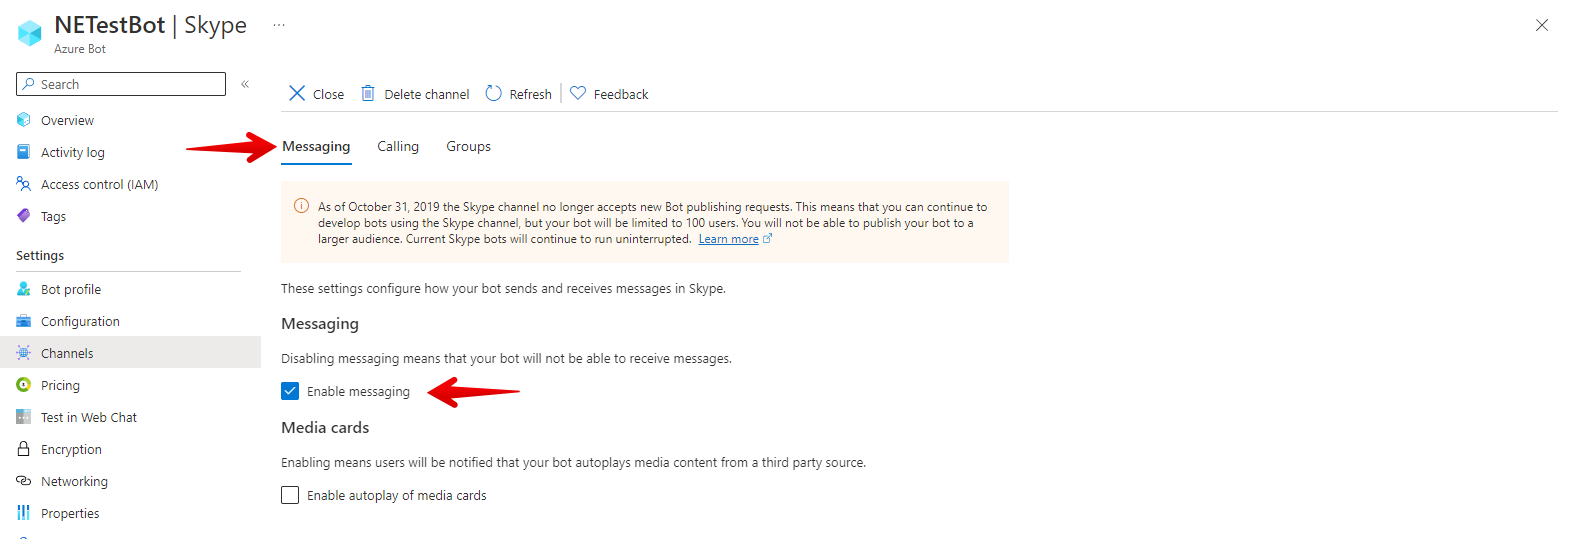Open Encryption settings
This screenshot has height=539, width=1577.
71,449
